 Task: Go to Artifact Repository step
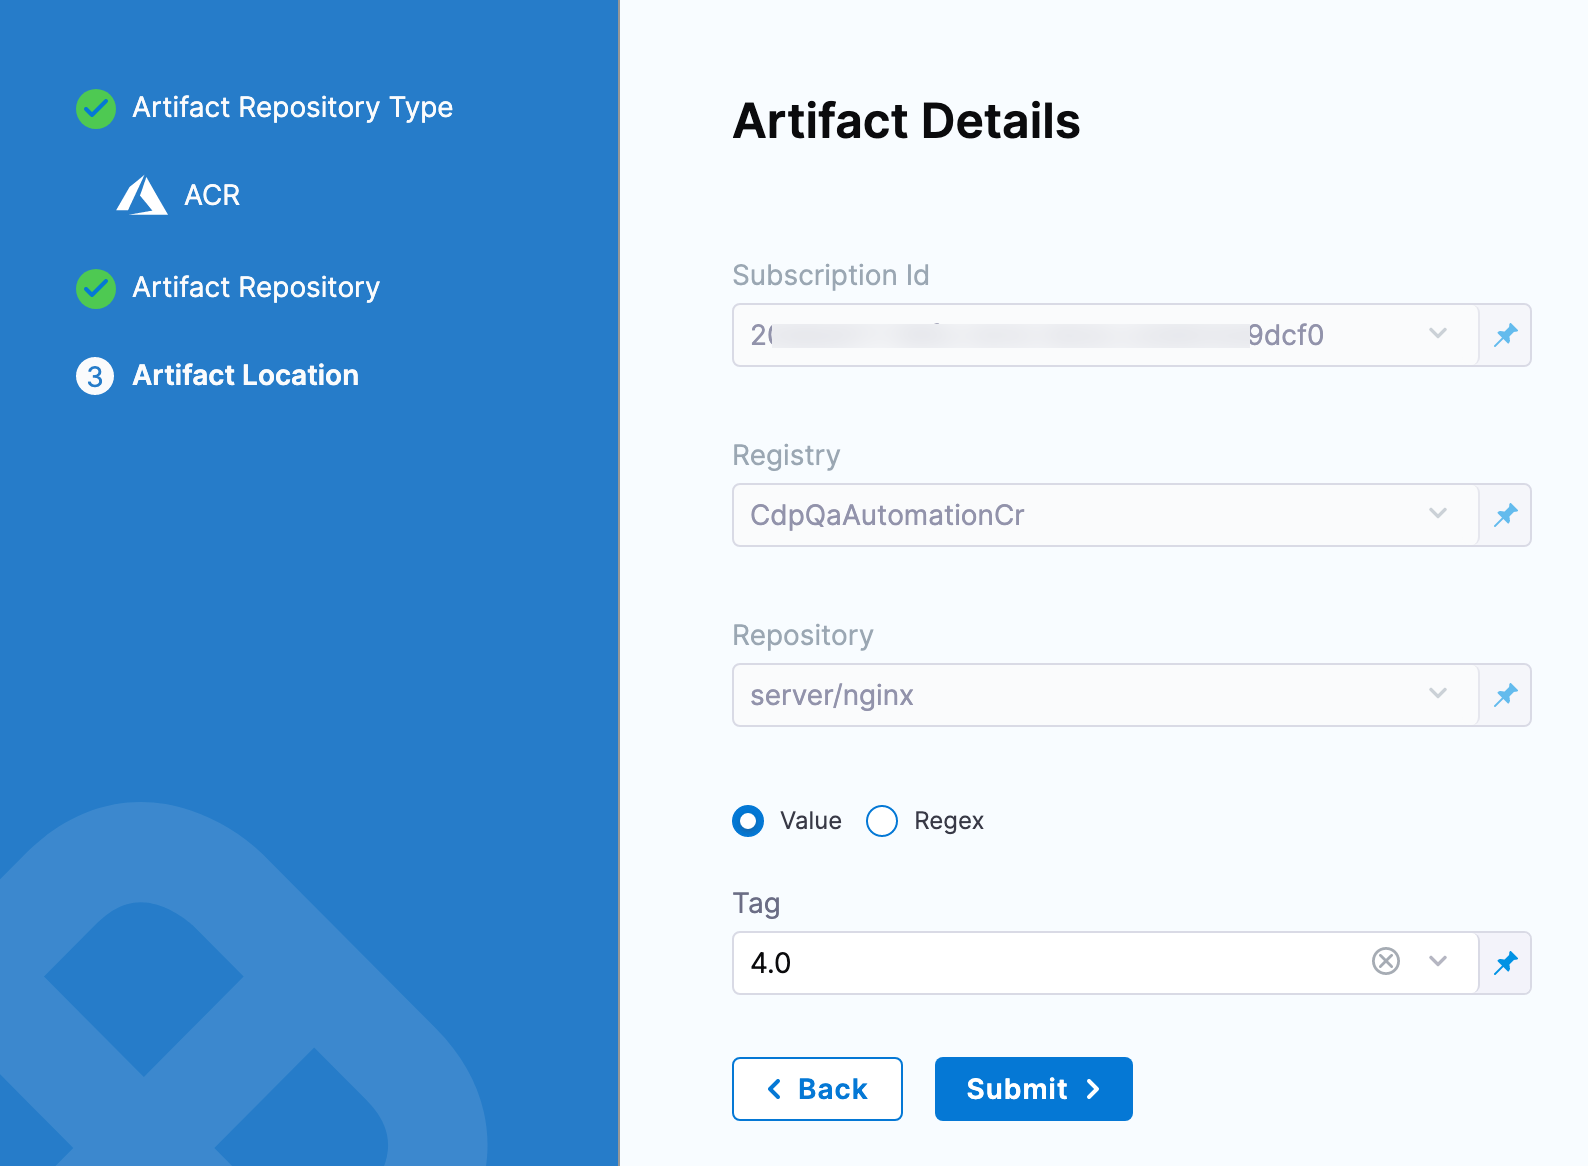(256, 288)
